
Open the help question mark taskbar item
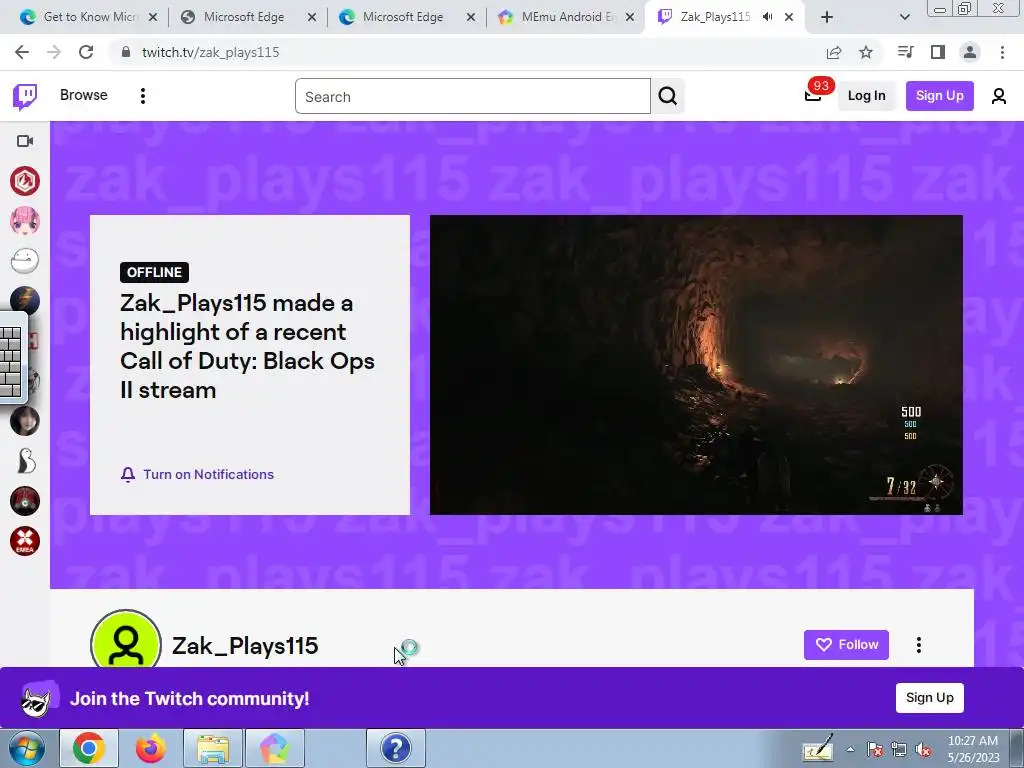coord(396,748)
